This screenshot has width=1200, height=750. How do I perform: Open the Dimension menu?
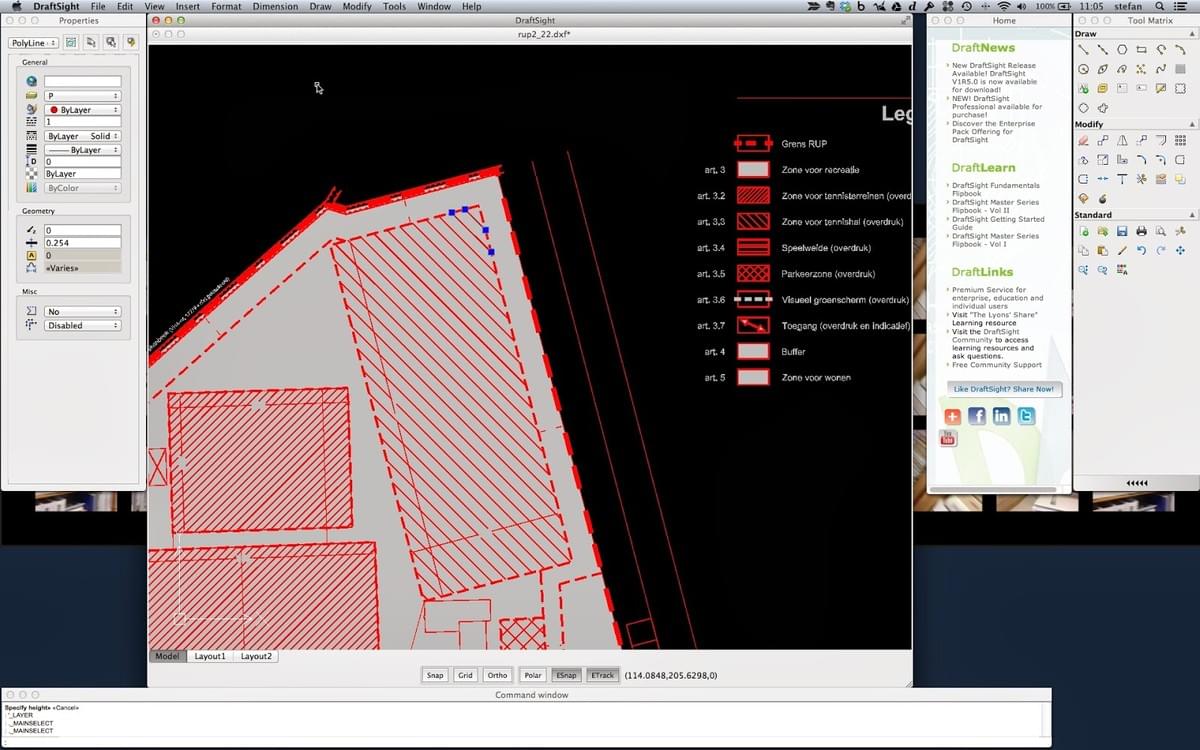275,6
